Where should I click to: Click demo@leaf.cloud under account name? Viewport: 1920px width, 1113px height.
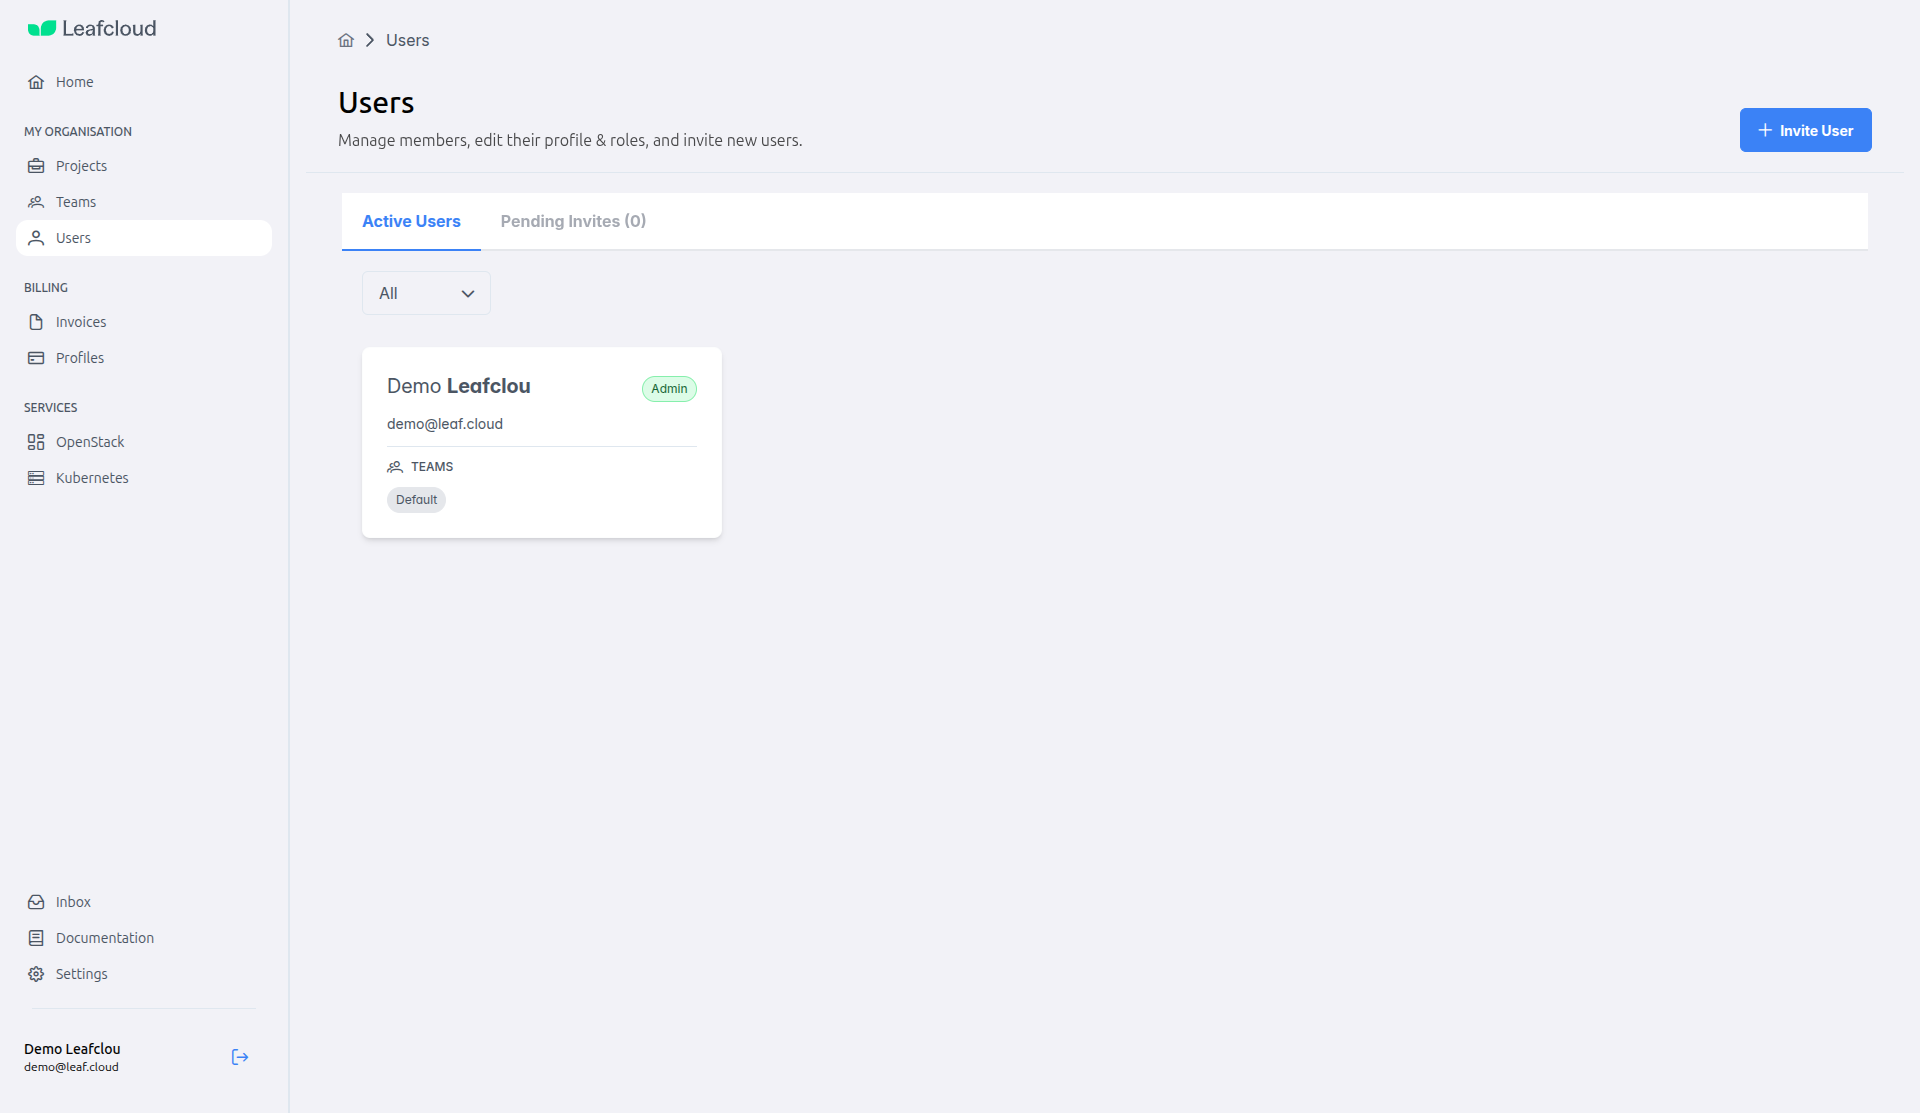click(x=71, y=1067)
